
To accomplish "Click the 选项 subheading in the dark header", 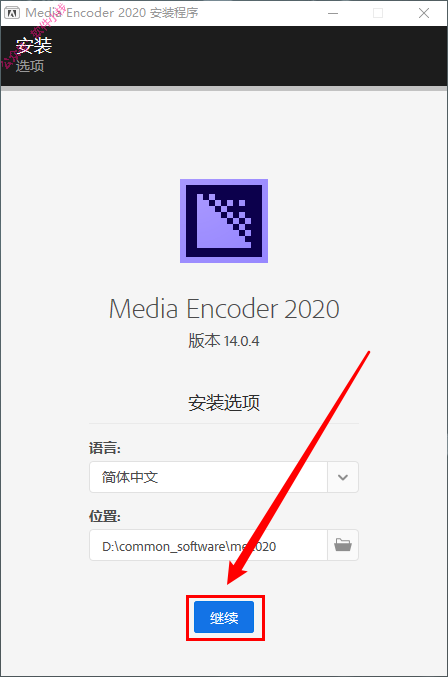I will [30, 66].
